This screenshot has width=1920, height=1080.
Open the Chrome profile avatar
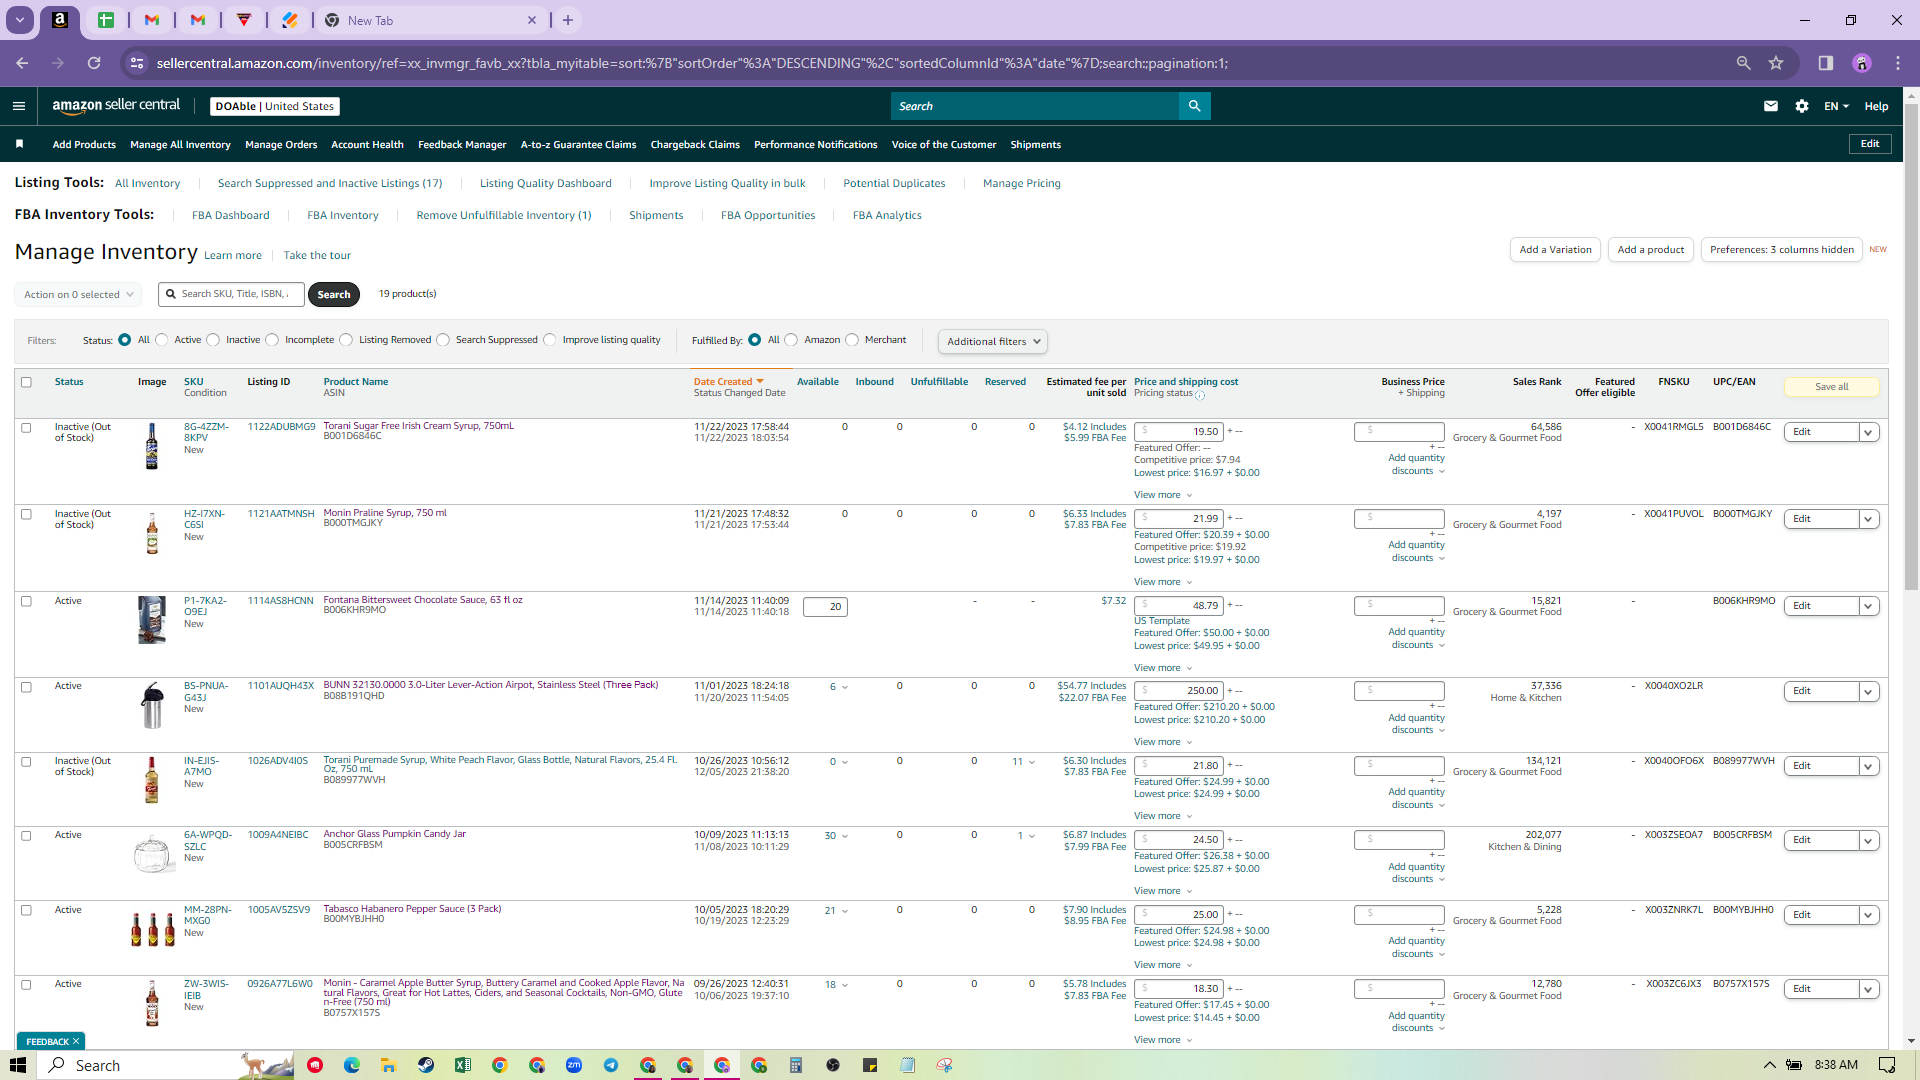pos(1862,63)
